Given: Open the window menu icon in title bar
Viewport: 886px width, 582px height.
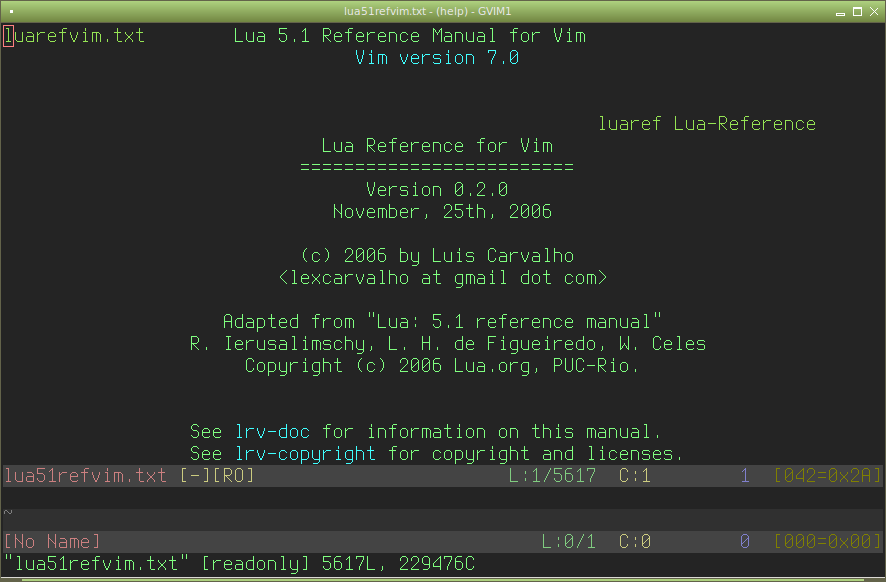Looking at the screenshot, I should [x=10, y=10].
